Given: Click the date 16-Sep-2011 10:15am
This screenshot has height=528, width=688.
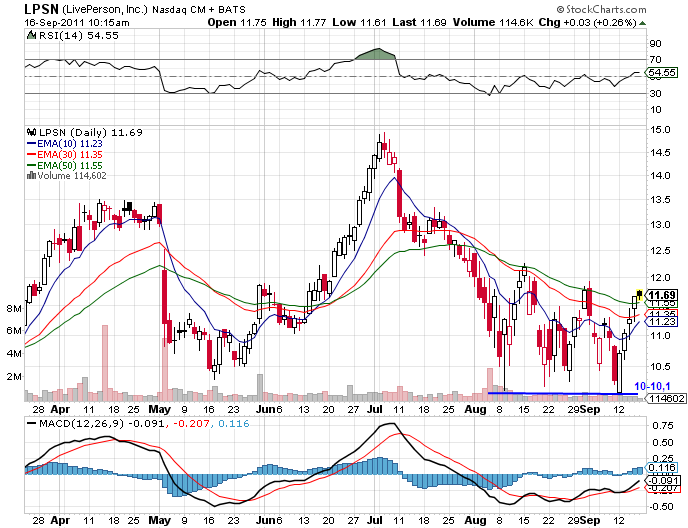Looking at the screenshot, I should 77,22.
